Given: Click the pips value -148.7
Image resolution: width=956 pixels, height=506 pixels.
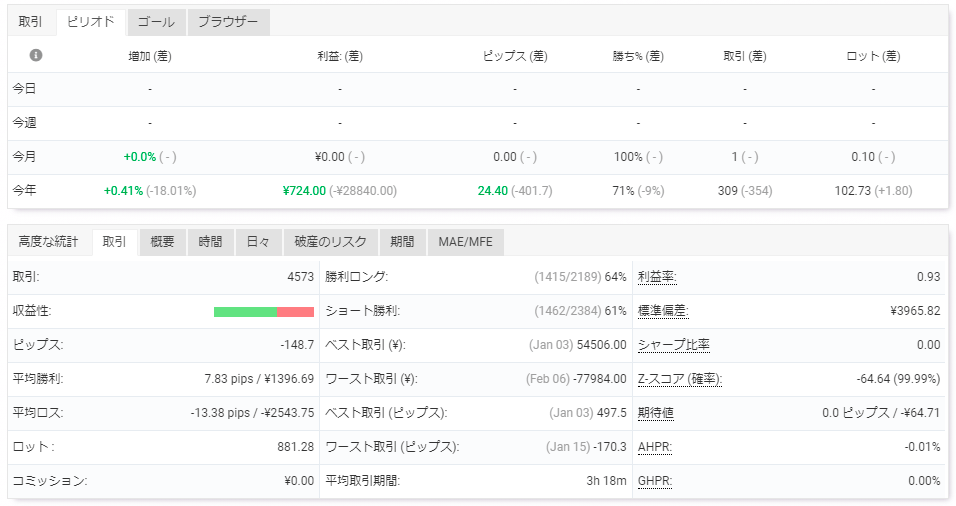Looking at the screenshot, I should [x=297, y=345].
